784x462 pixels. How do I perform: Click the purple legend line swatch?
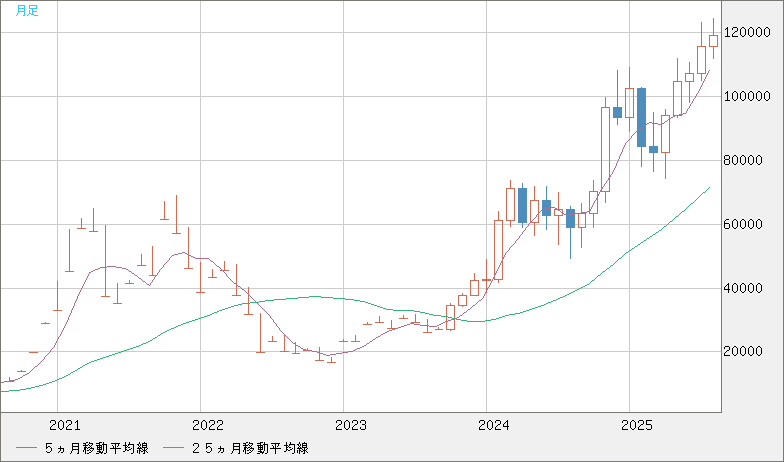26,448
